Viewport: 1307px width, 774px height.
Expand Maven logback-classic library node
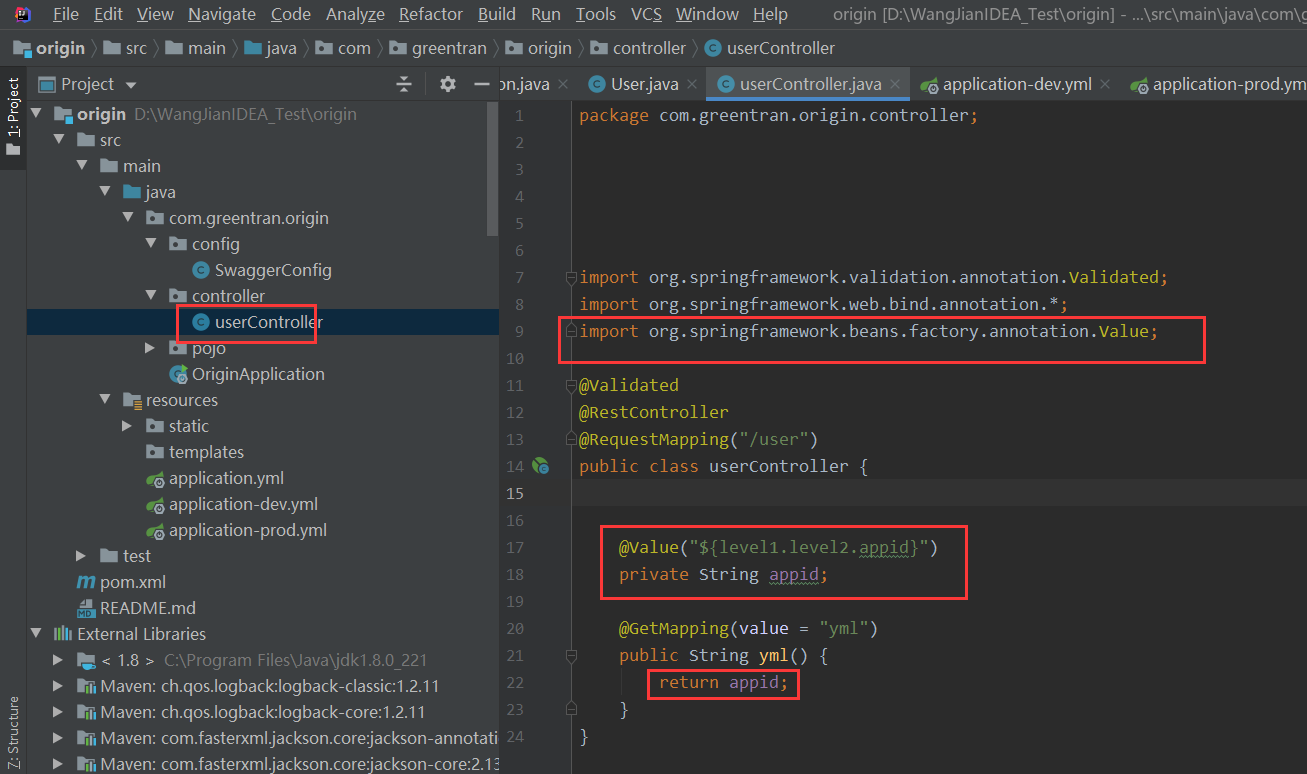[59, 685]
